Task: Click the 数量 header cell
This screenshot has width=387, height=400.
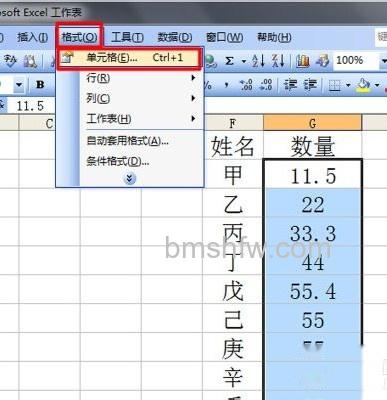Action: tap(312, 145)
